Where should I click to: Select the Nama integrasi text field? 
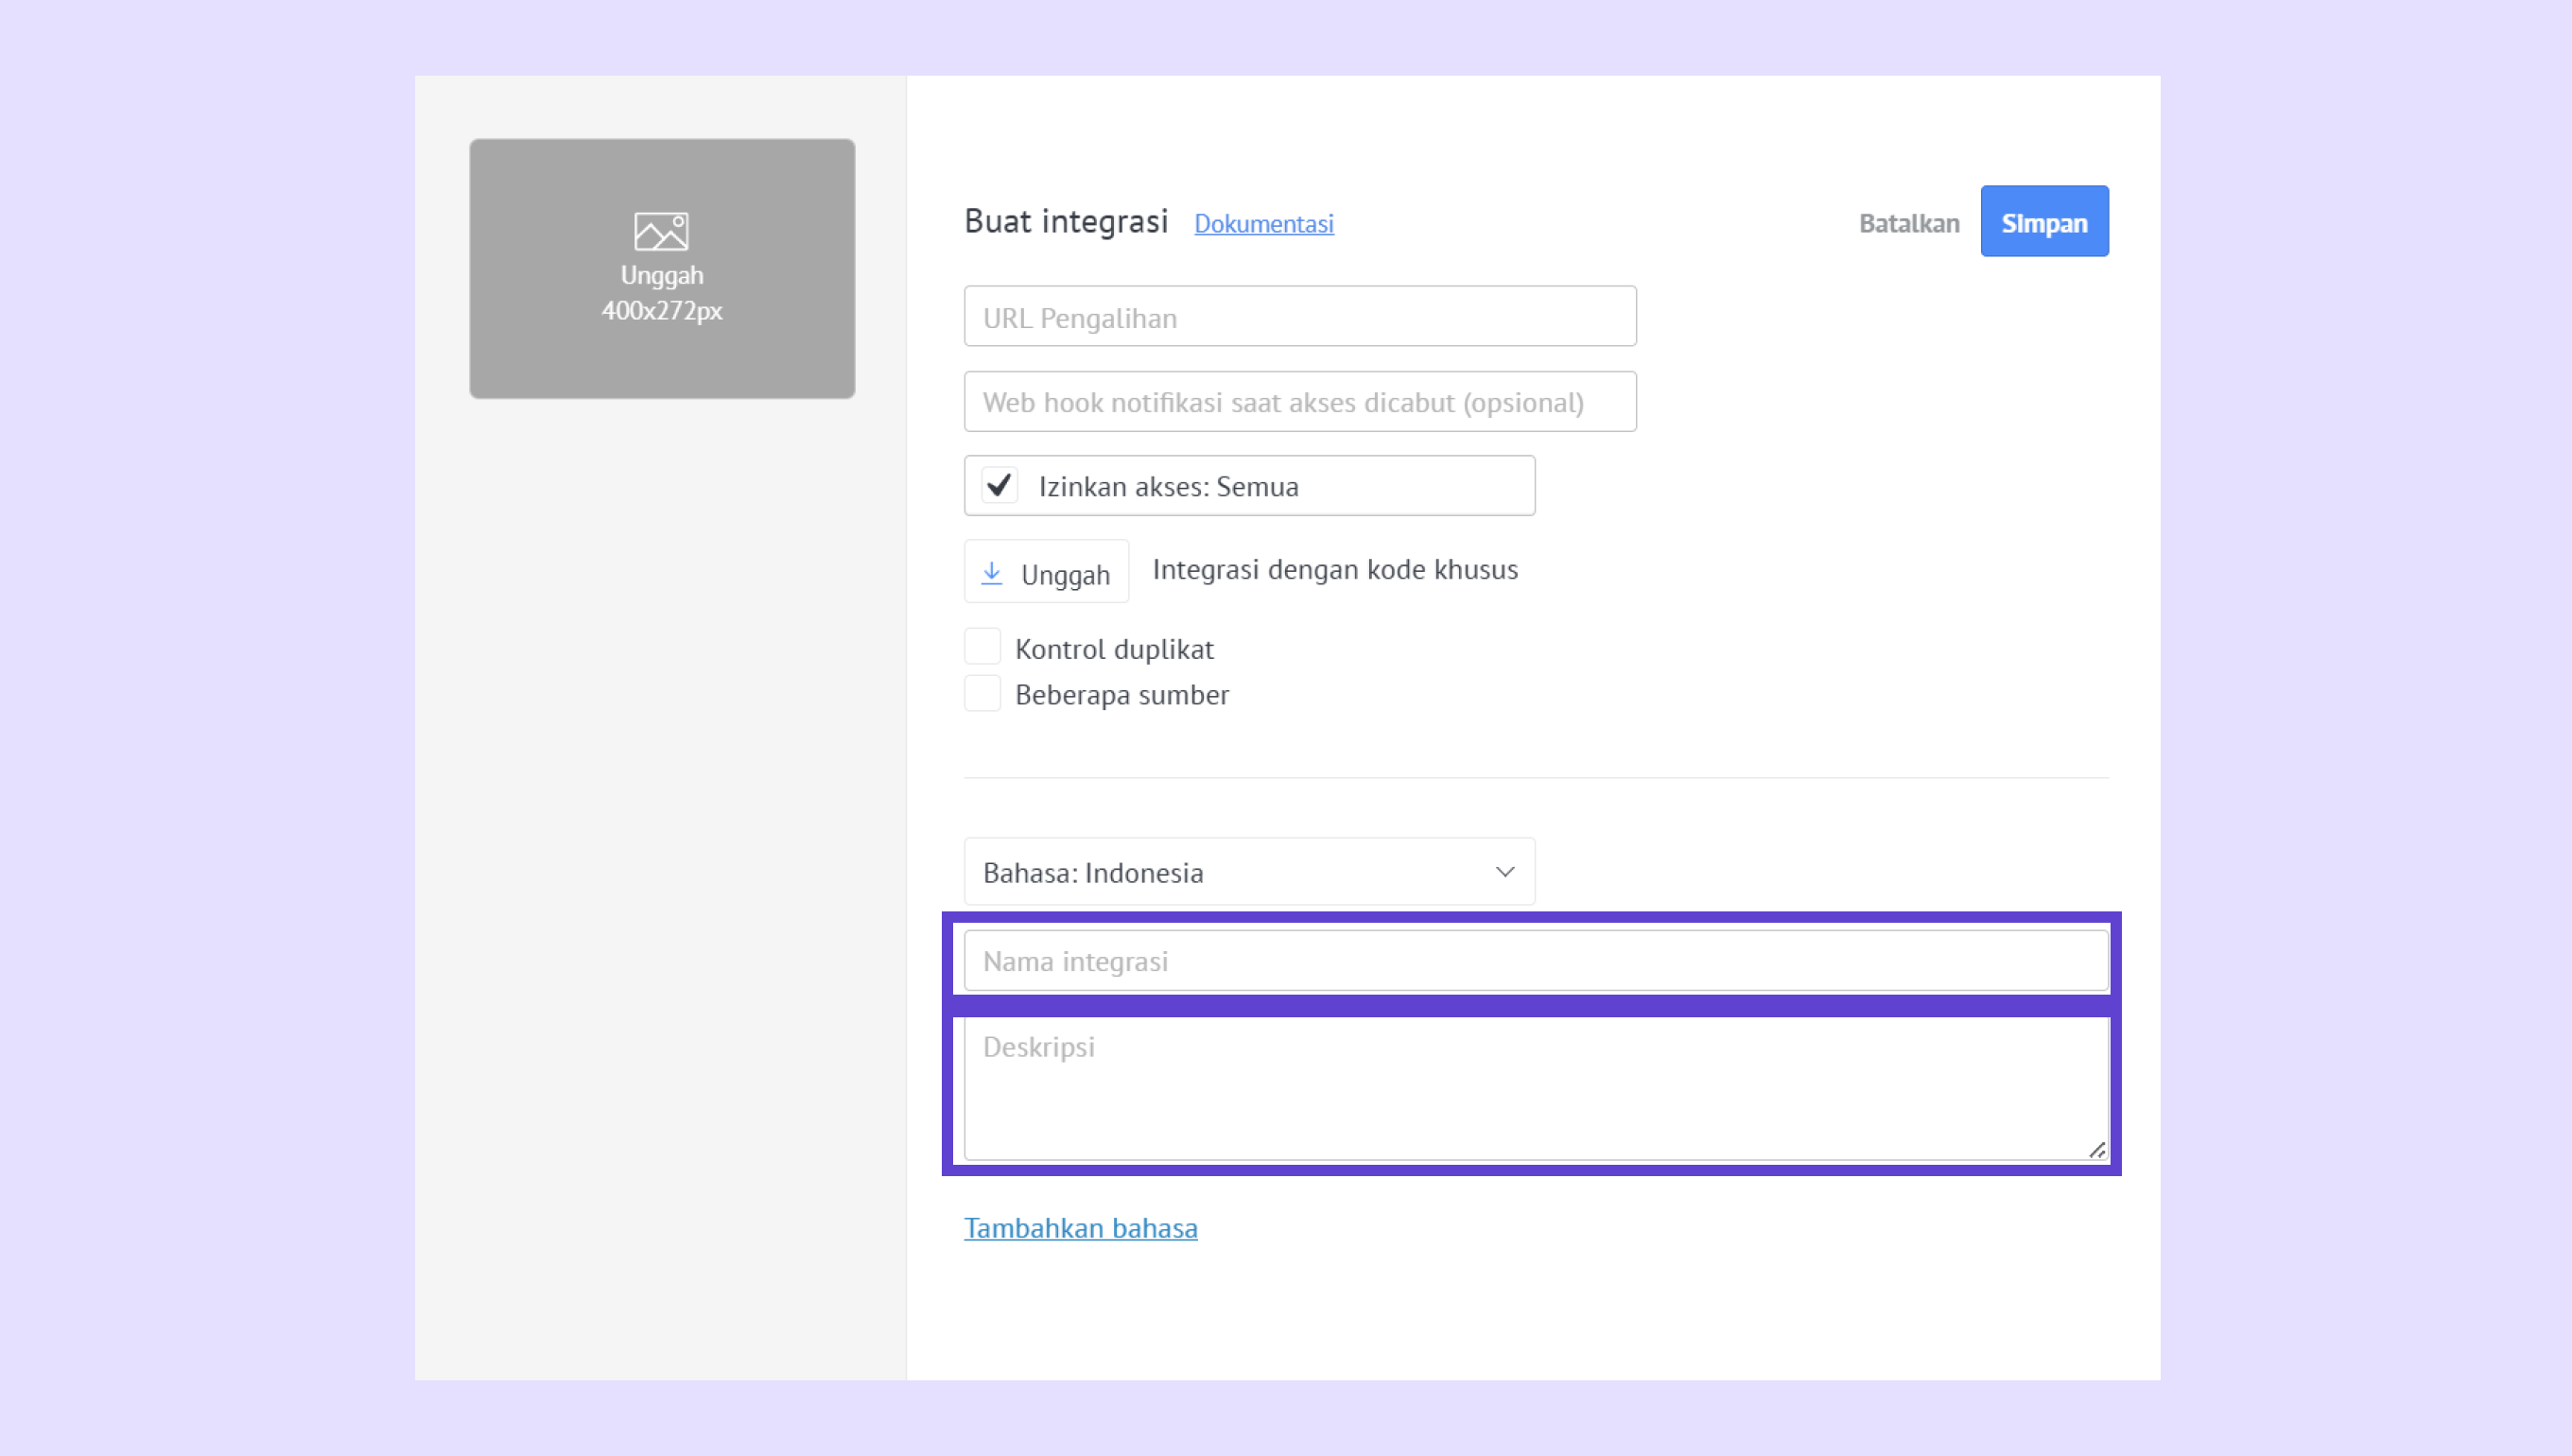(1535, 961)
